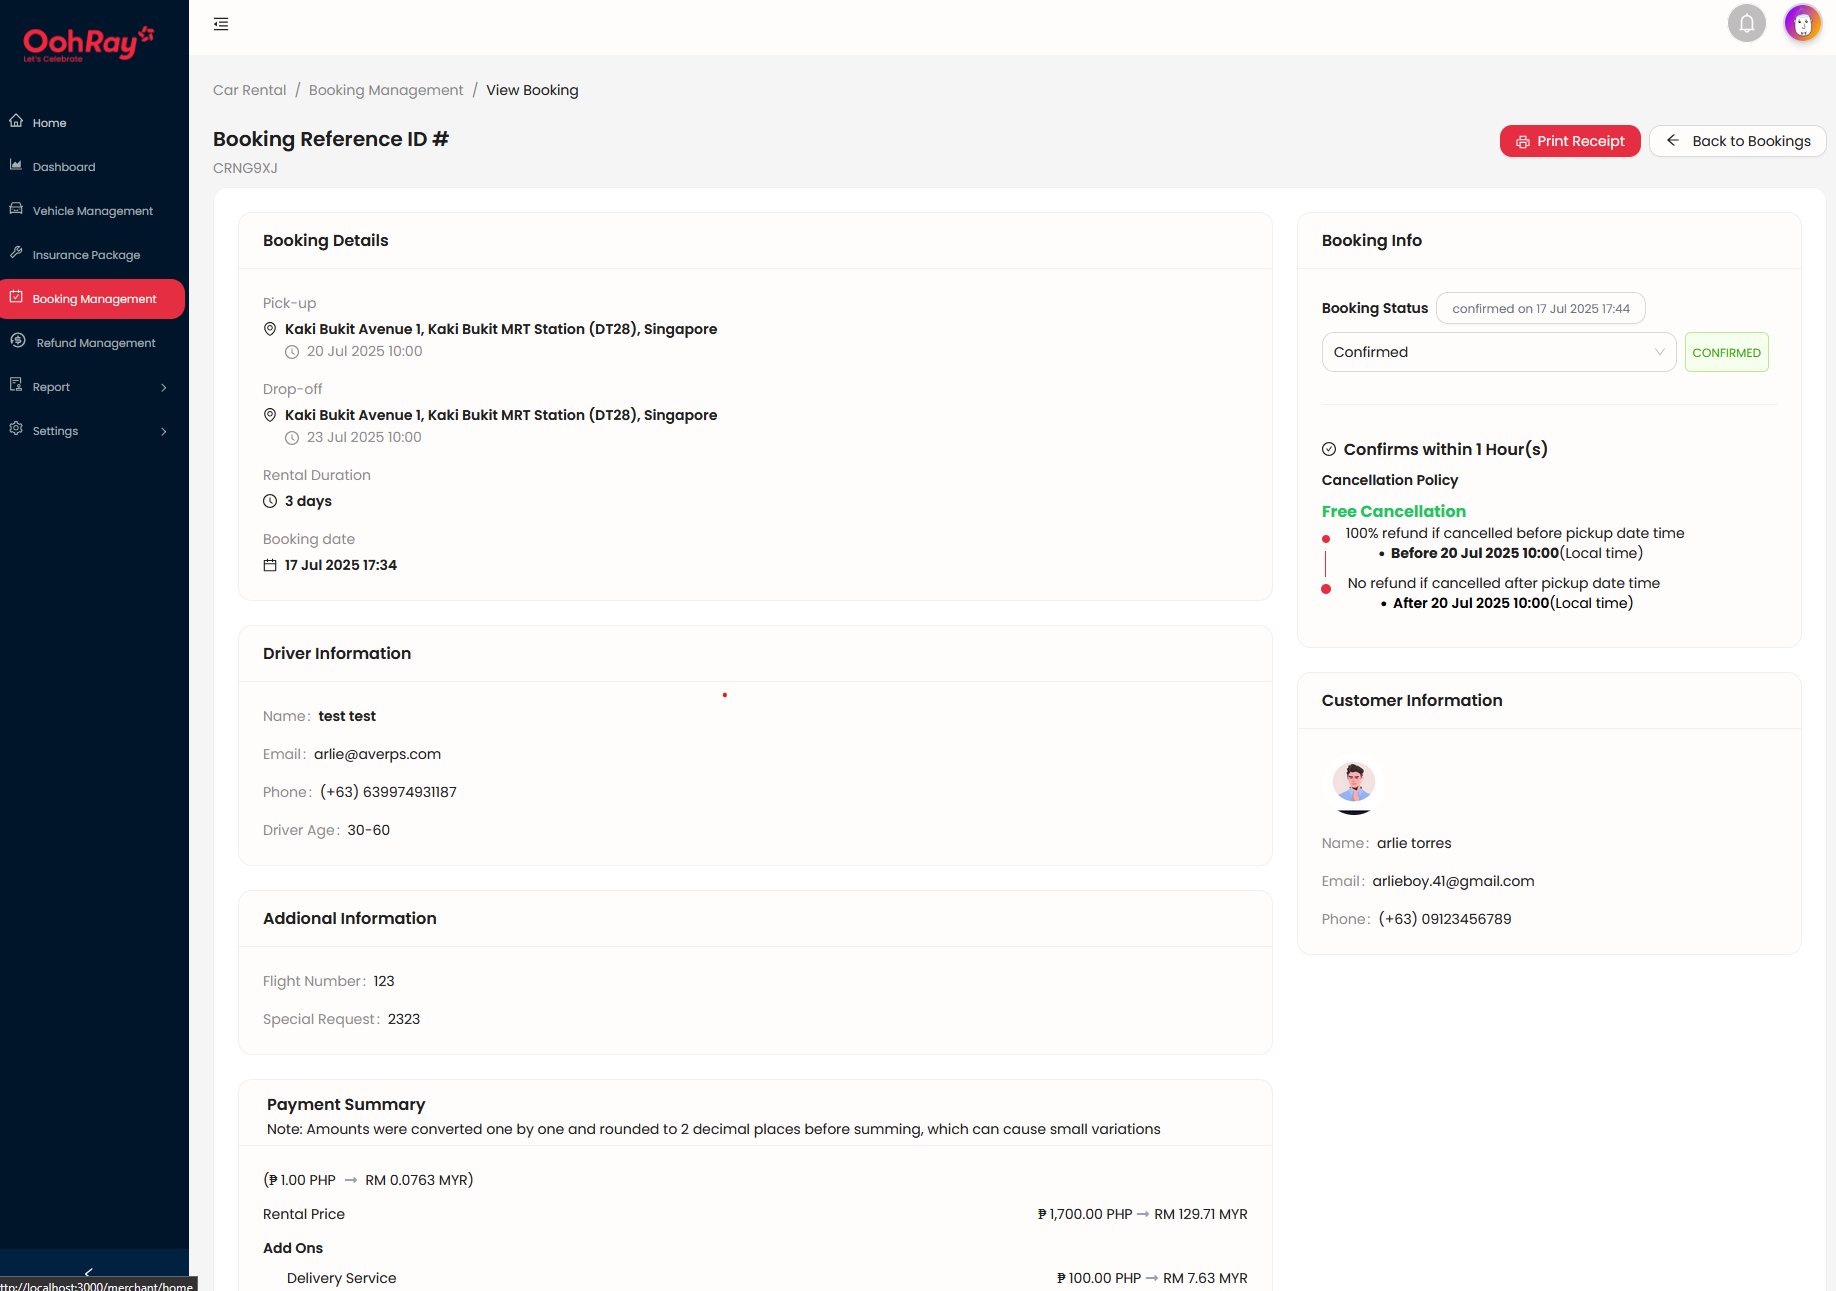Go Back to Bookings
Screen dimensions: 1836x1291
click(1738, 141)
